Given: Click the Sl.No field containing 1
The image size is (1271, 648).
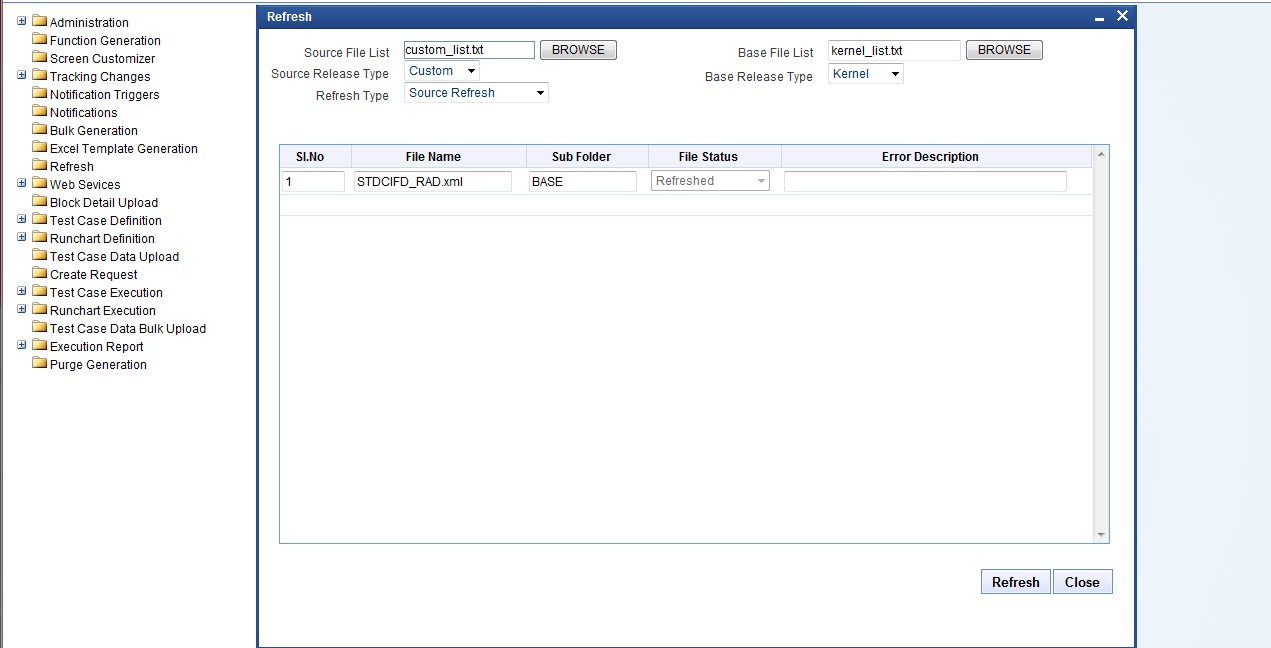Looking at the screenshot, I should pos(314,181).
